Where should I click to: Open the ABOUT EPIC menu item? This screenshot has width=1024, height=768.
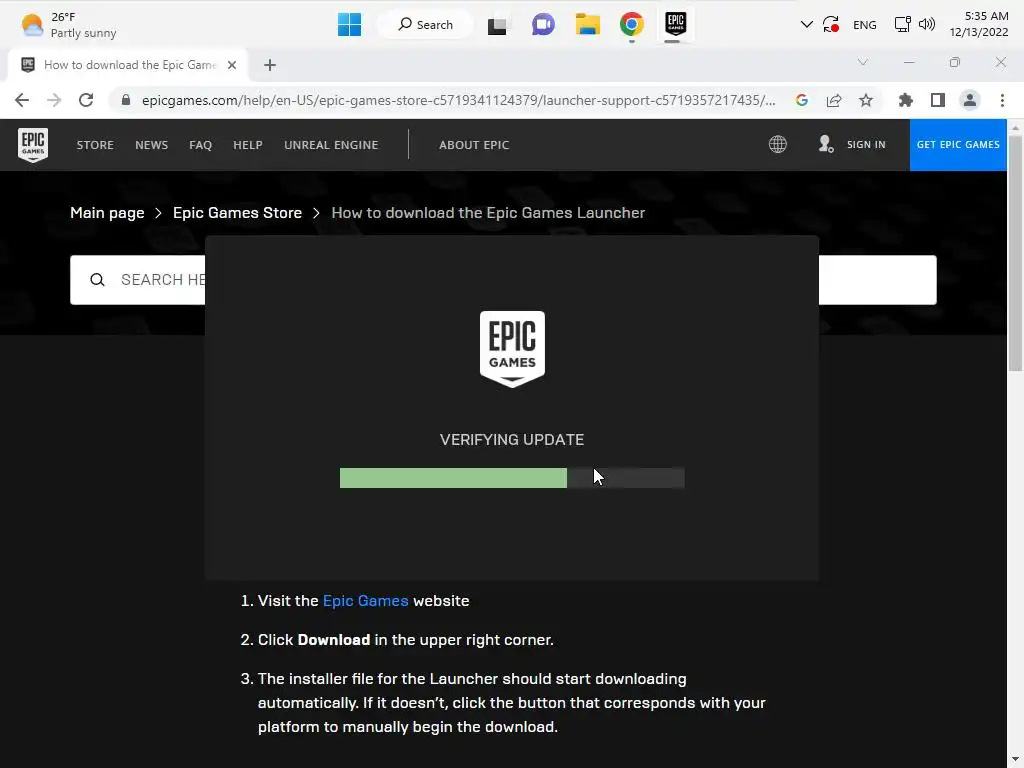point(473,145)
